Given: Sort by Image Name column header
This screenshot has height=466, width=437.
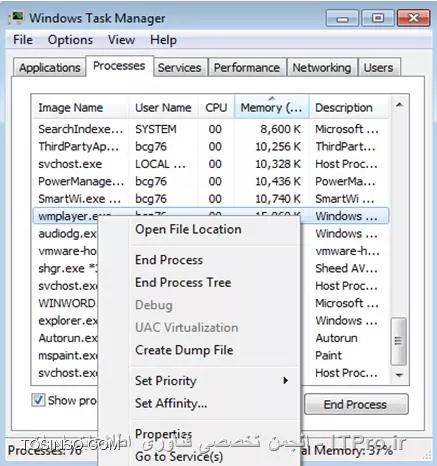Looking at the screenshot, I should [80, 108].
